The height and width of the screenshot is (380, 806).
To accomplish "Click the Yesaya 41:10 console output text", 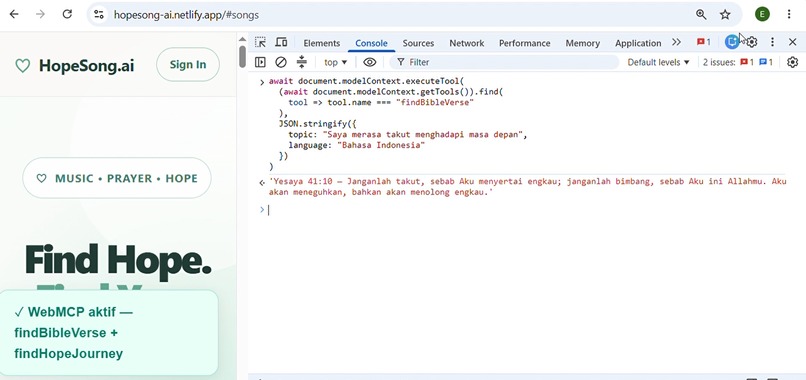I will [x=527, y=187].
